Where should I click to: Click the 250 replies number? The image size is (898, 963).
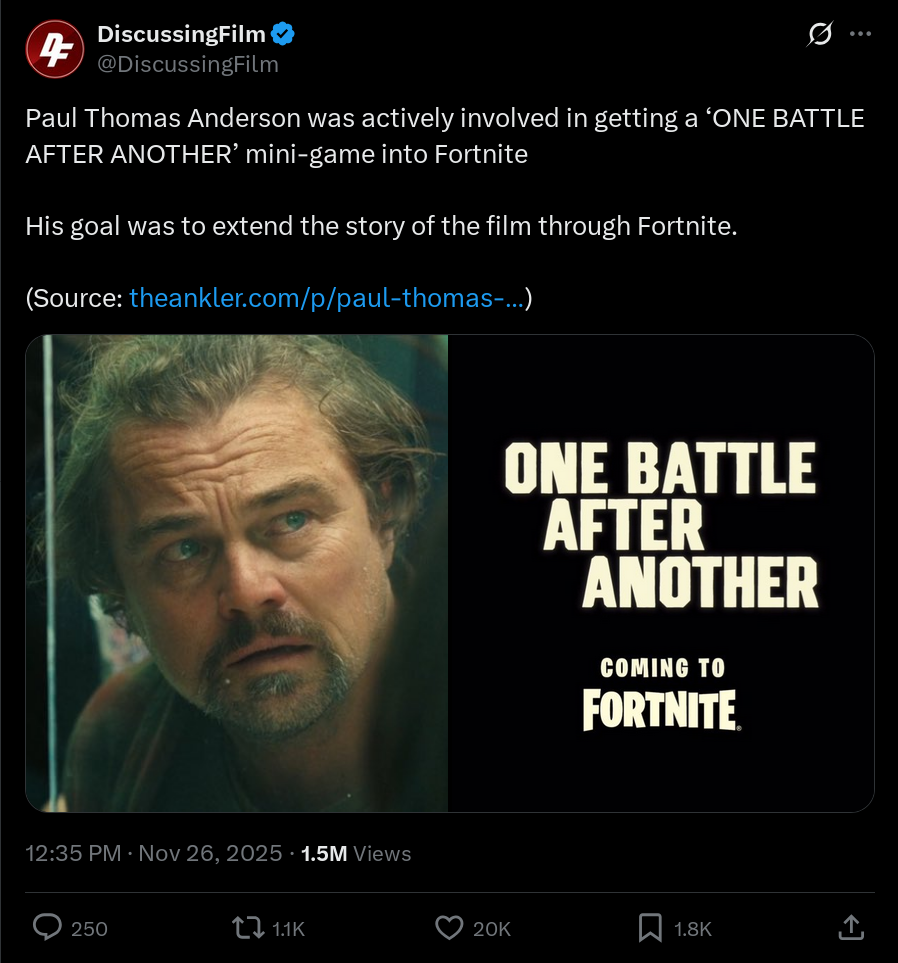(x=90, y=929)
